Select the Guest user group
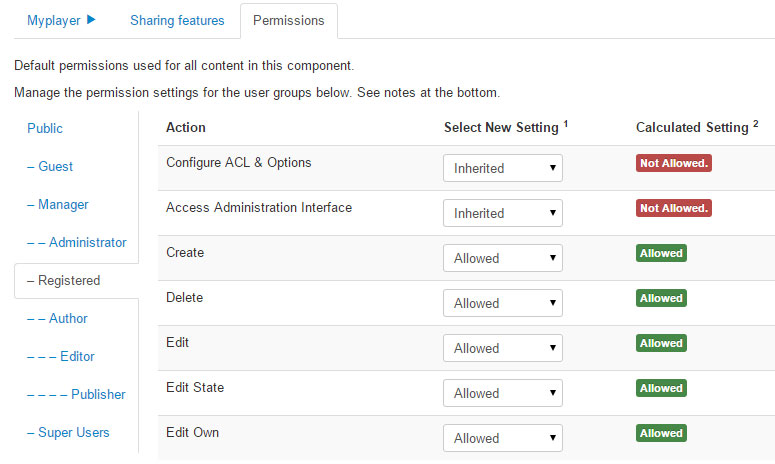This screenshot has height=464, width=775. click(50, 167)
